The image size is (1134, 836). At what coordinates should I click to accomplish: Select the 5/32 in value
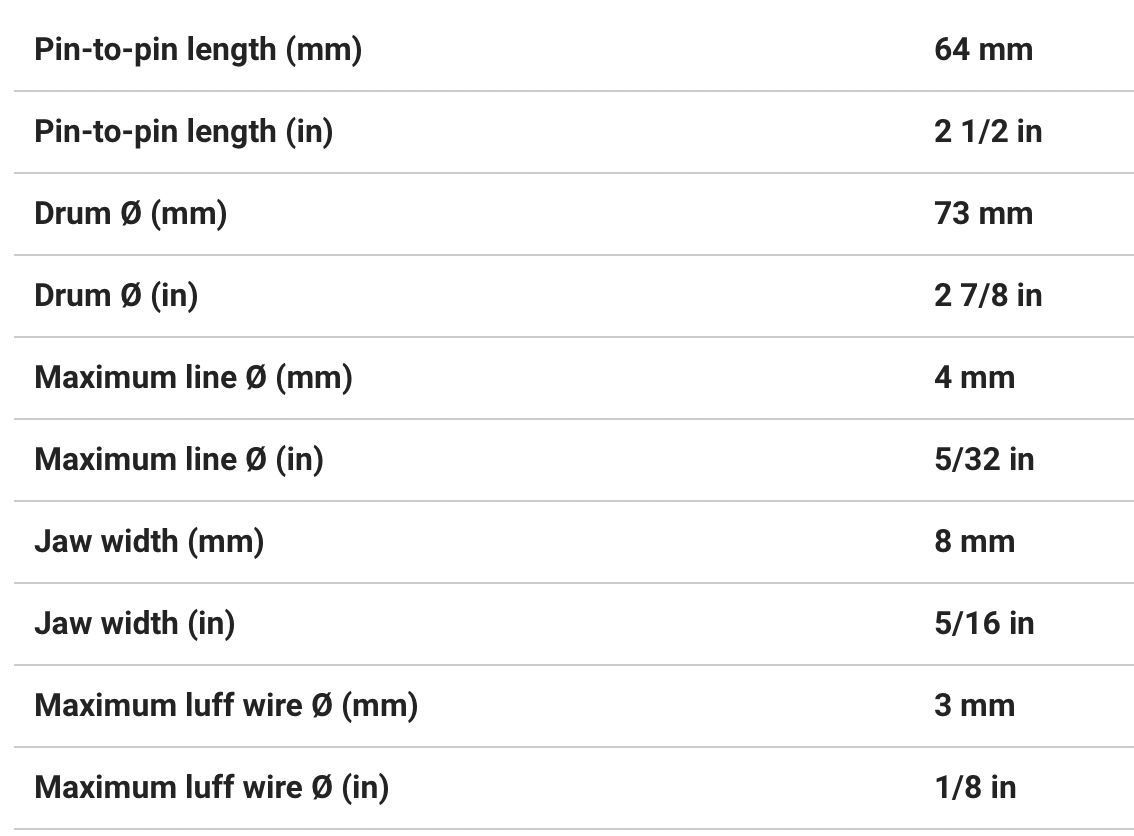click(x=984, y=459)
